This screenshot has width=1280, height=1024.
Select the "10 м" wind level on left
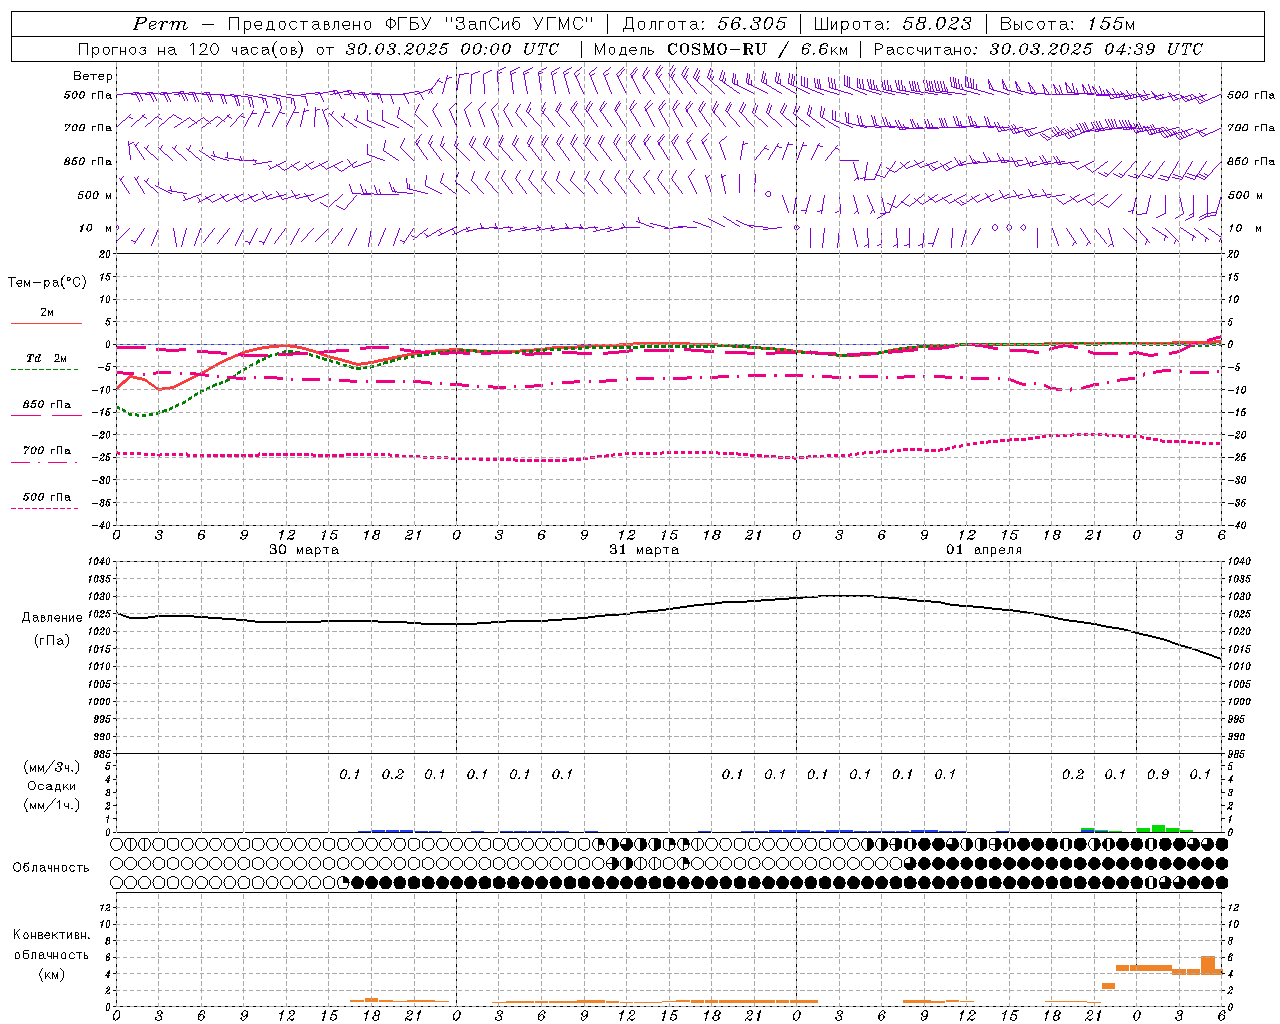[95, 228]
